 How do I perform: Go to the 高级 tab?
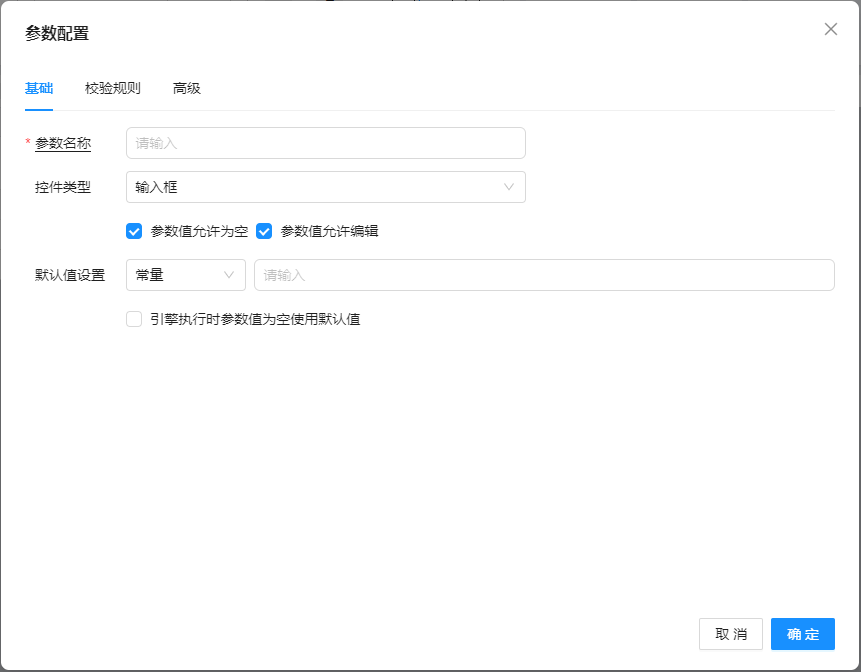[x=187, y=88]
